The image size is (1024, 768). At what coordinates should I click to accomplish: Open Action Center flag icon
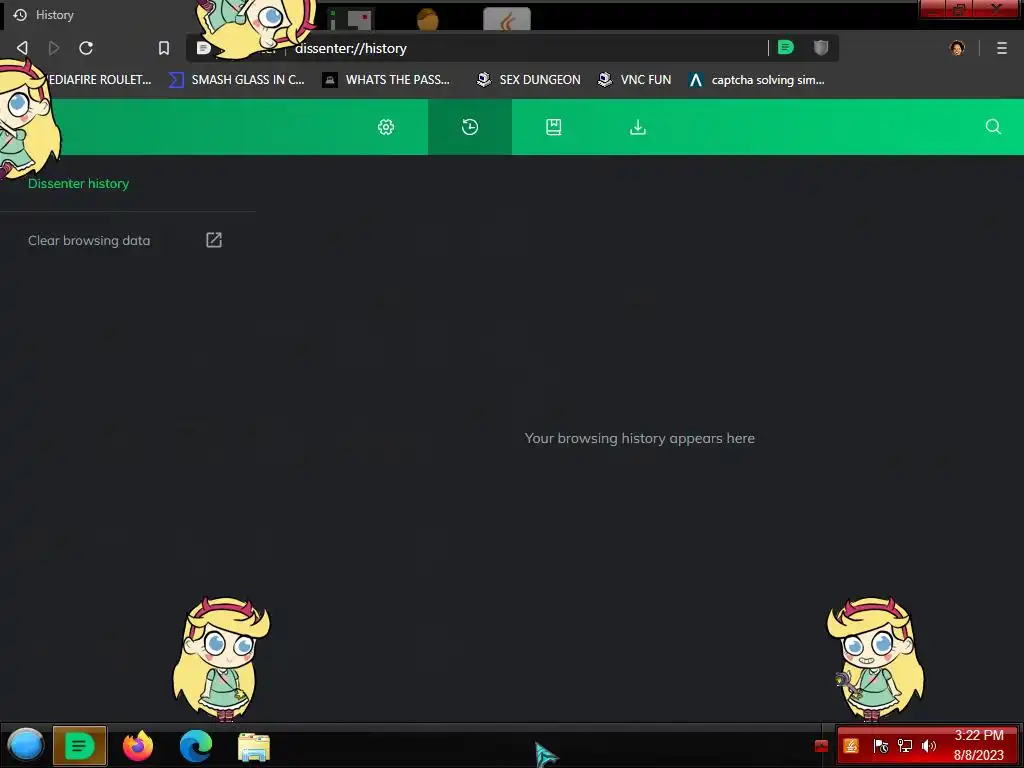click(x=880, y=745)
